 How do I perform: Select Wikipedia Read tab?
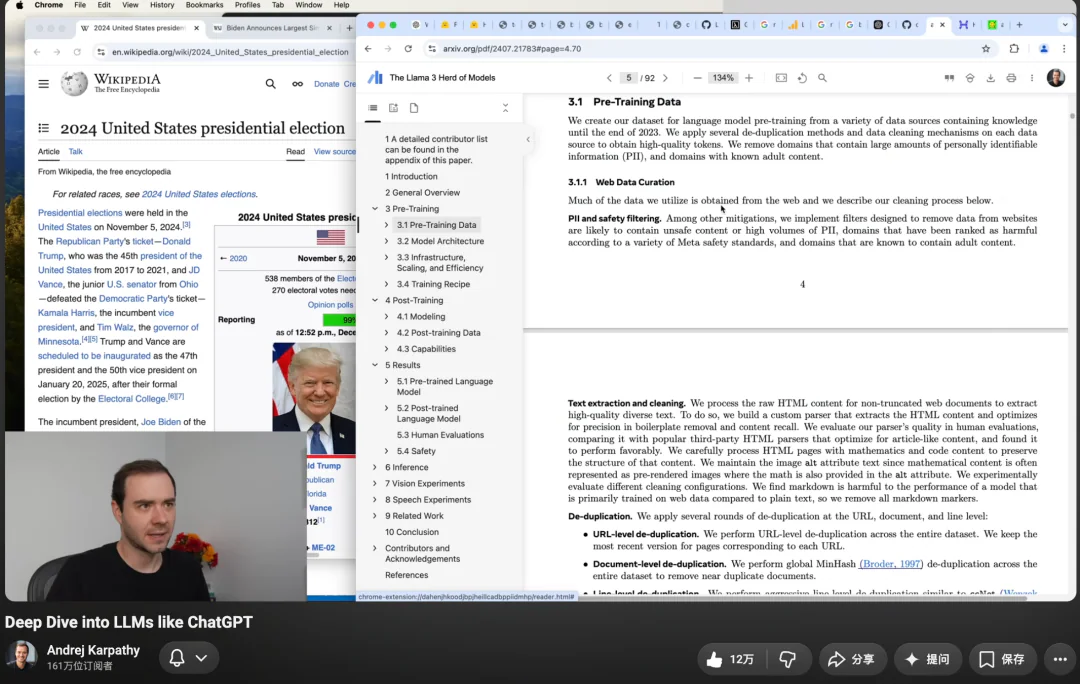point(295,152)
